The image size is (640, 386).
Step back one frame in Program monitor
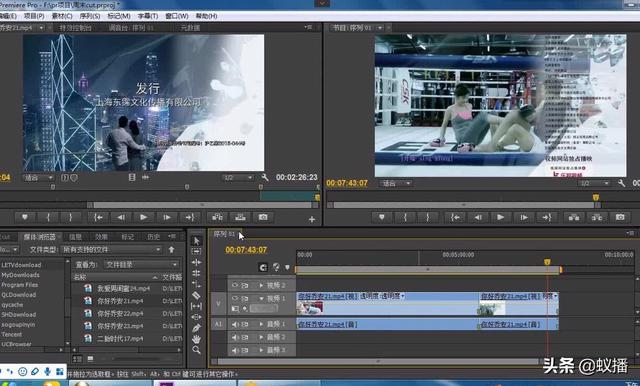478,217
